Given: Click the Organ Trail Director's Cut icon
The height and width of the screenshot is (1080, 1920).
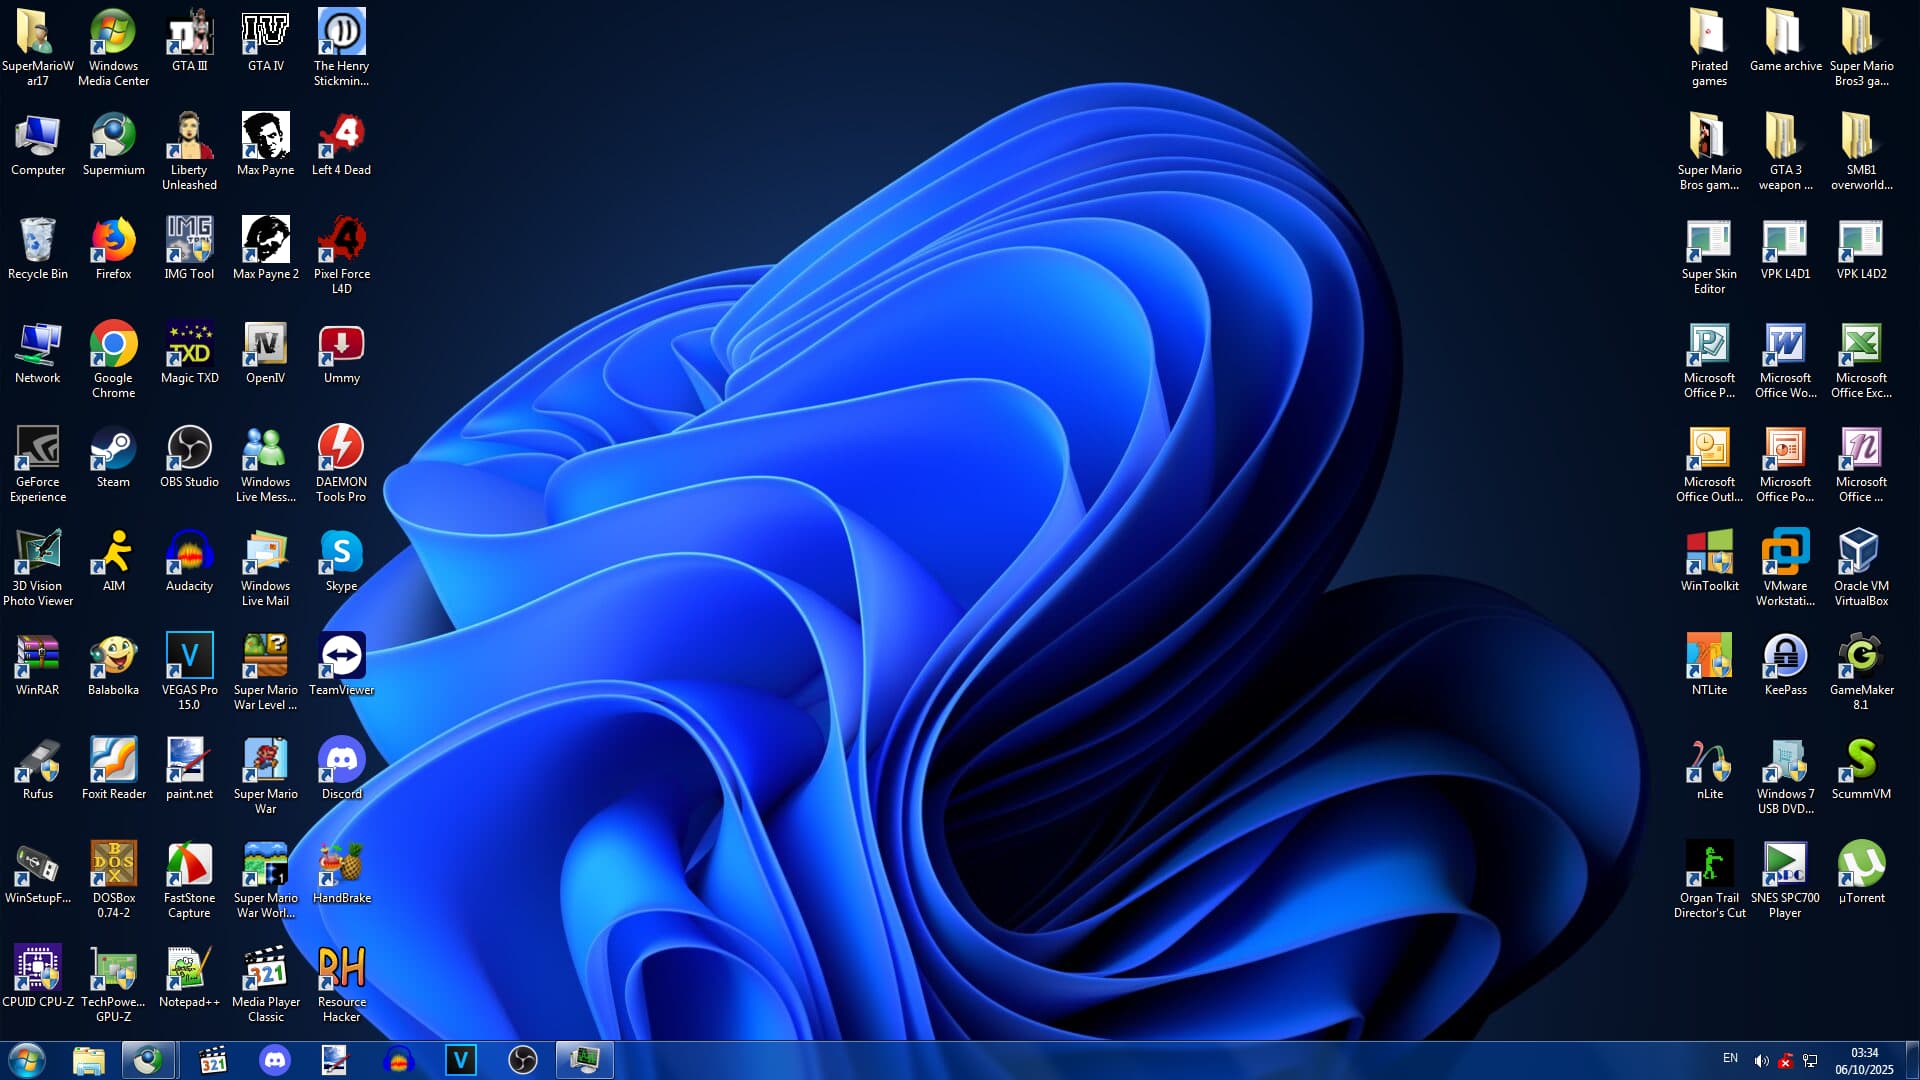Looking at the screenshot, I should 1709,881.
